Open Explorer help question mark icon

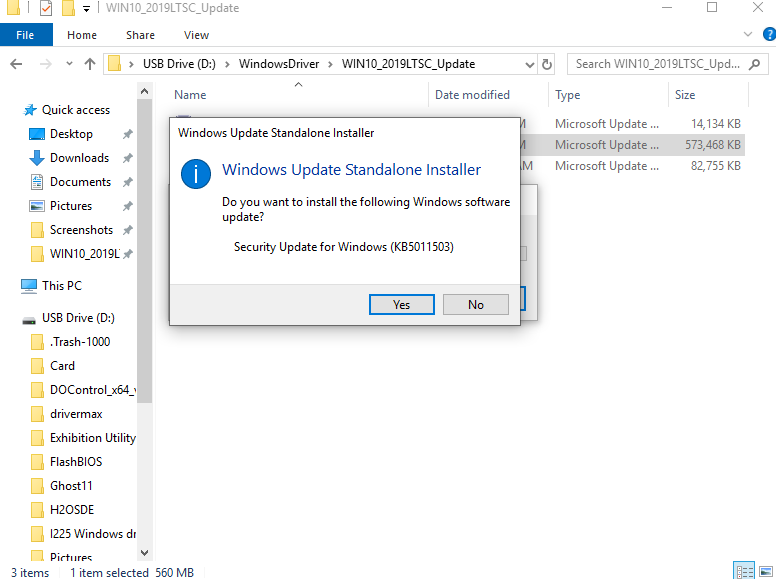[769, 34]
